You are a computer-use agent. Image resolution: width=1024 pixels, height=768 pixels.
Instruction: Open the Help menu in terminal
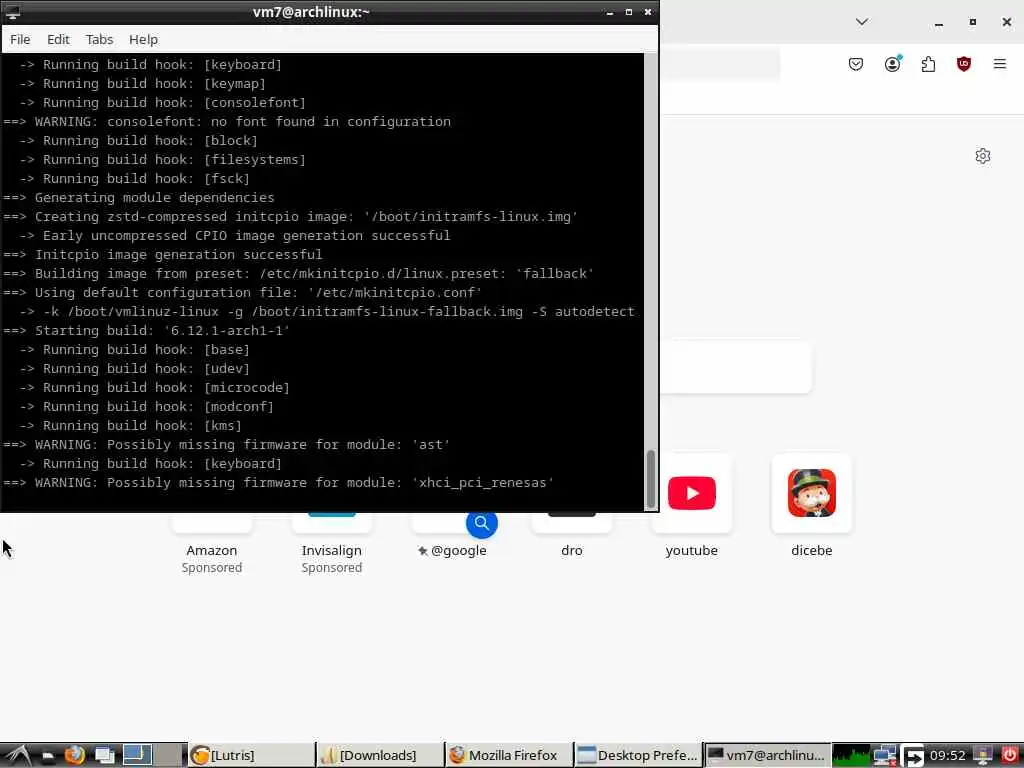click(x=143, y=39)
